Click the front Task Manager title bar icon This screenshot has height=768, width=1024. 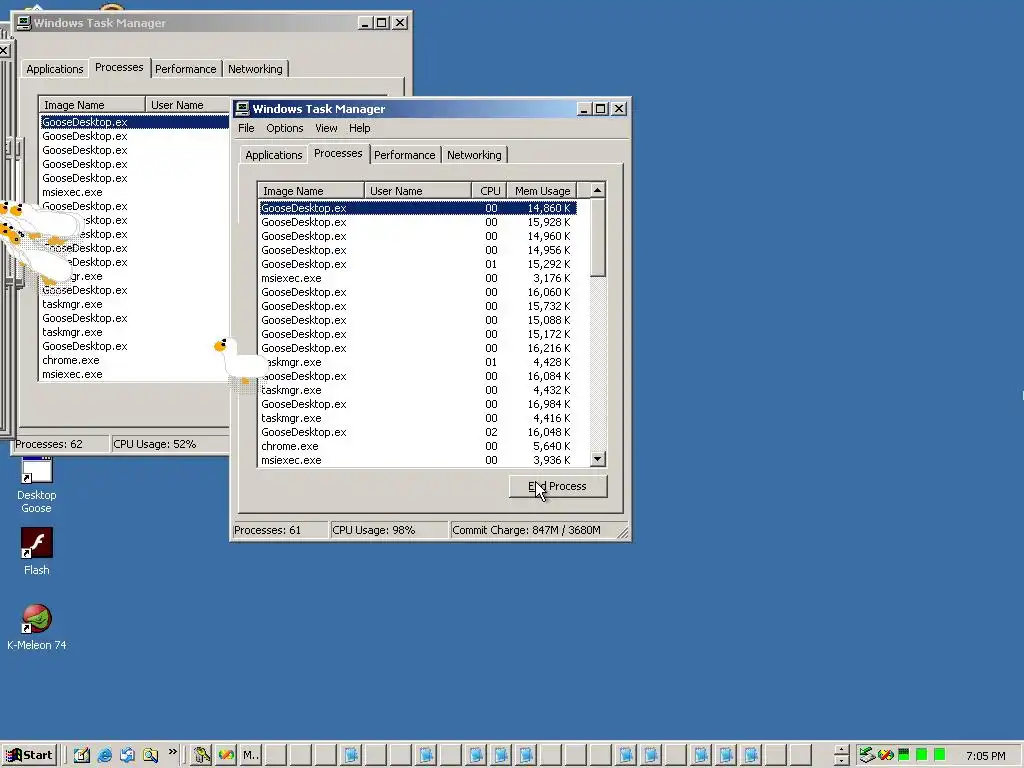click(242, 108)
